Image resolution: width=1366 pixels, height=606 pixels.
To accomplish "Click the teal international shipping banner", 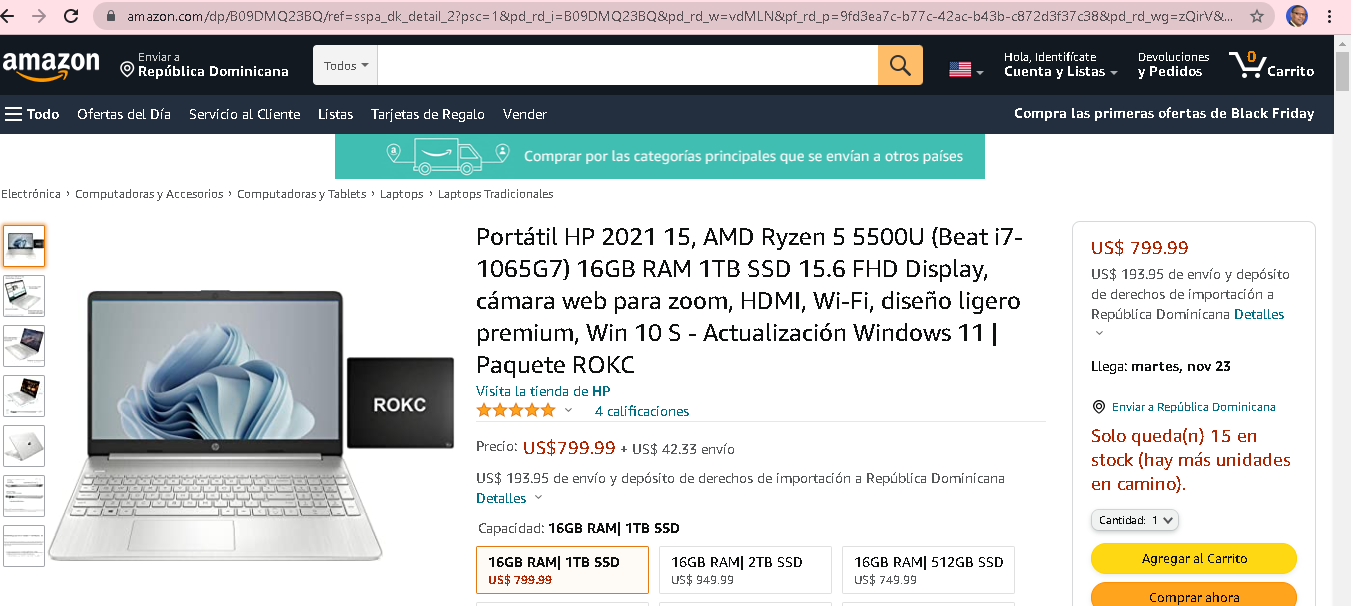I will (x=660, y=156).
